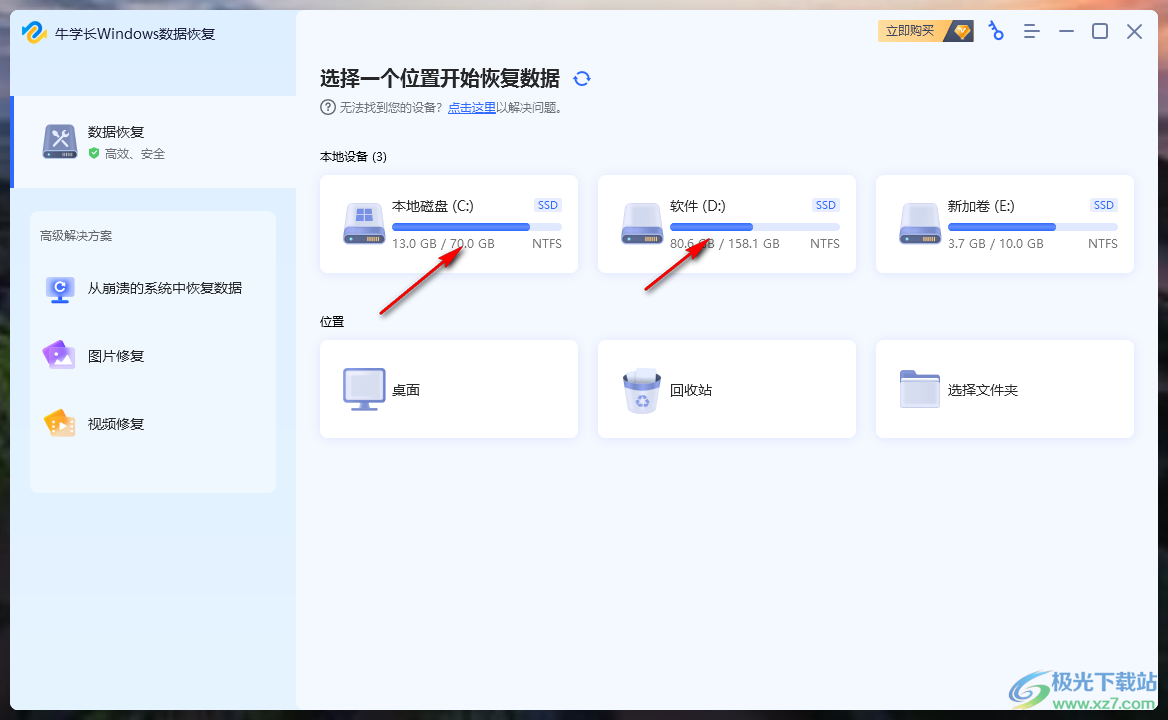Open the hamburger menu icon in title bar
The image size is (1168, 720).
(x=1031, y=31)
